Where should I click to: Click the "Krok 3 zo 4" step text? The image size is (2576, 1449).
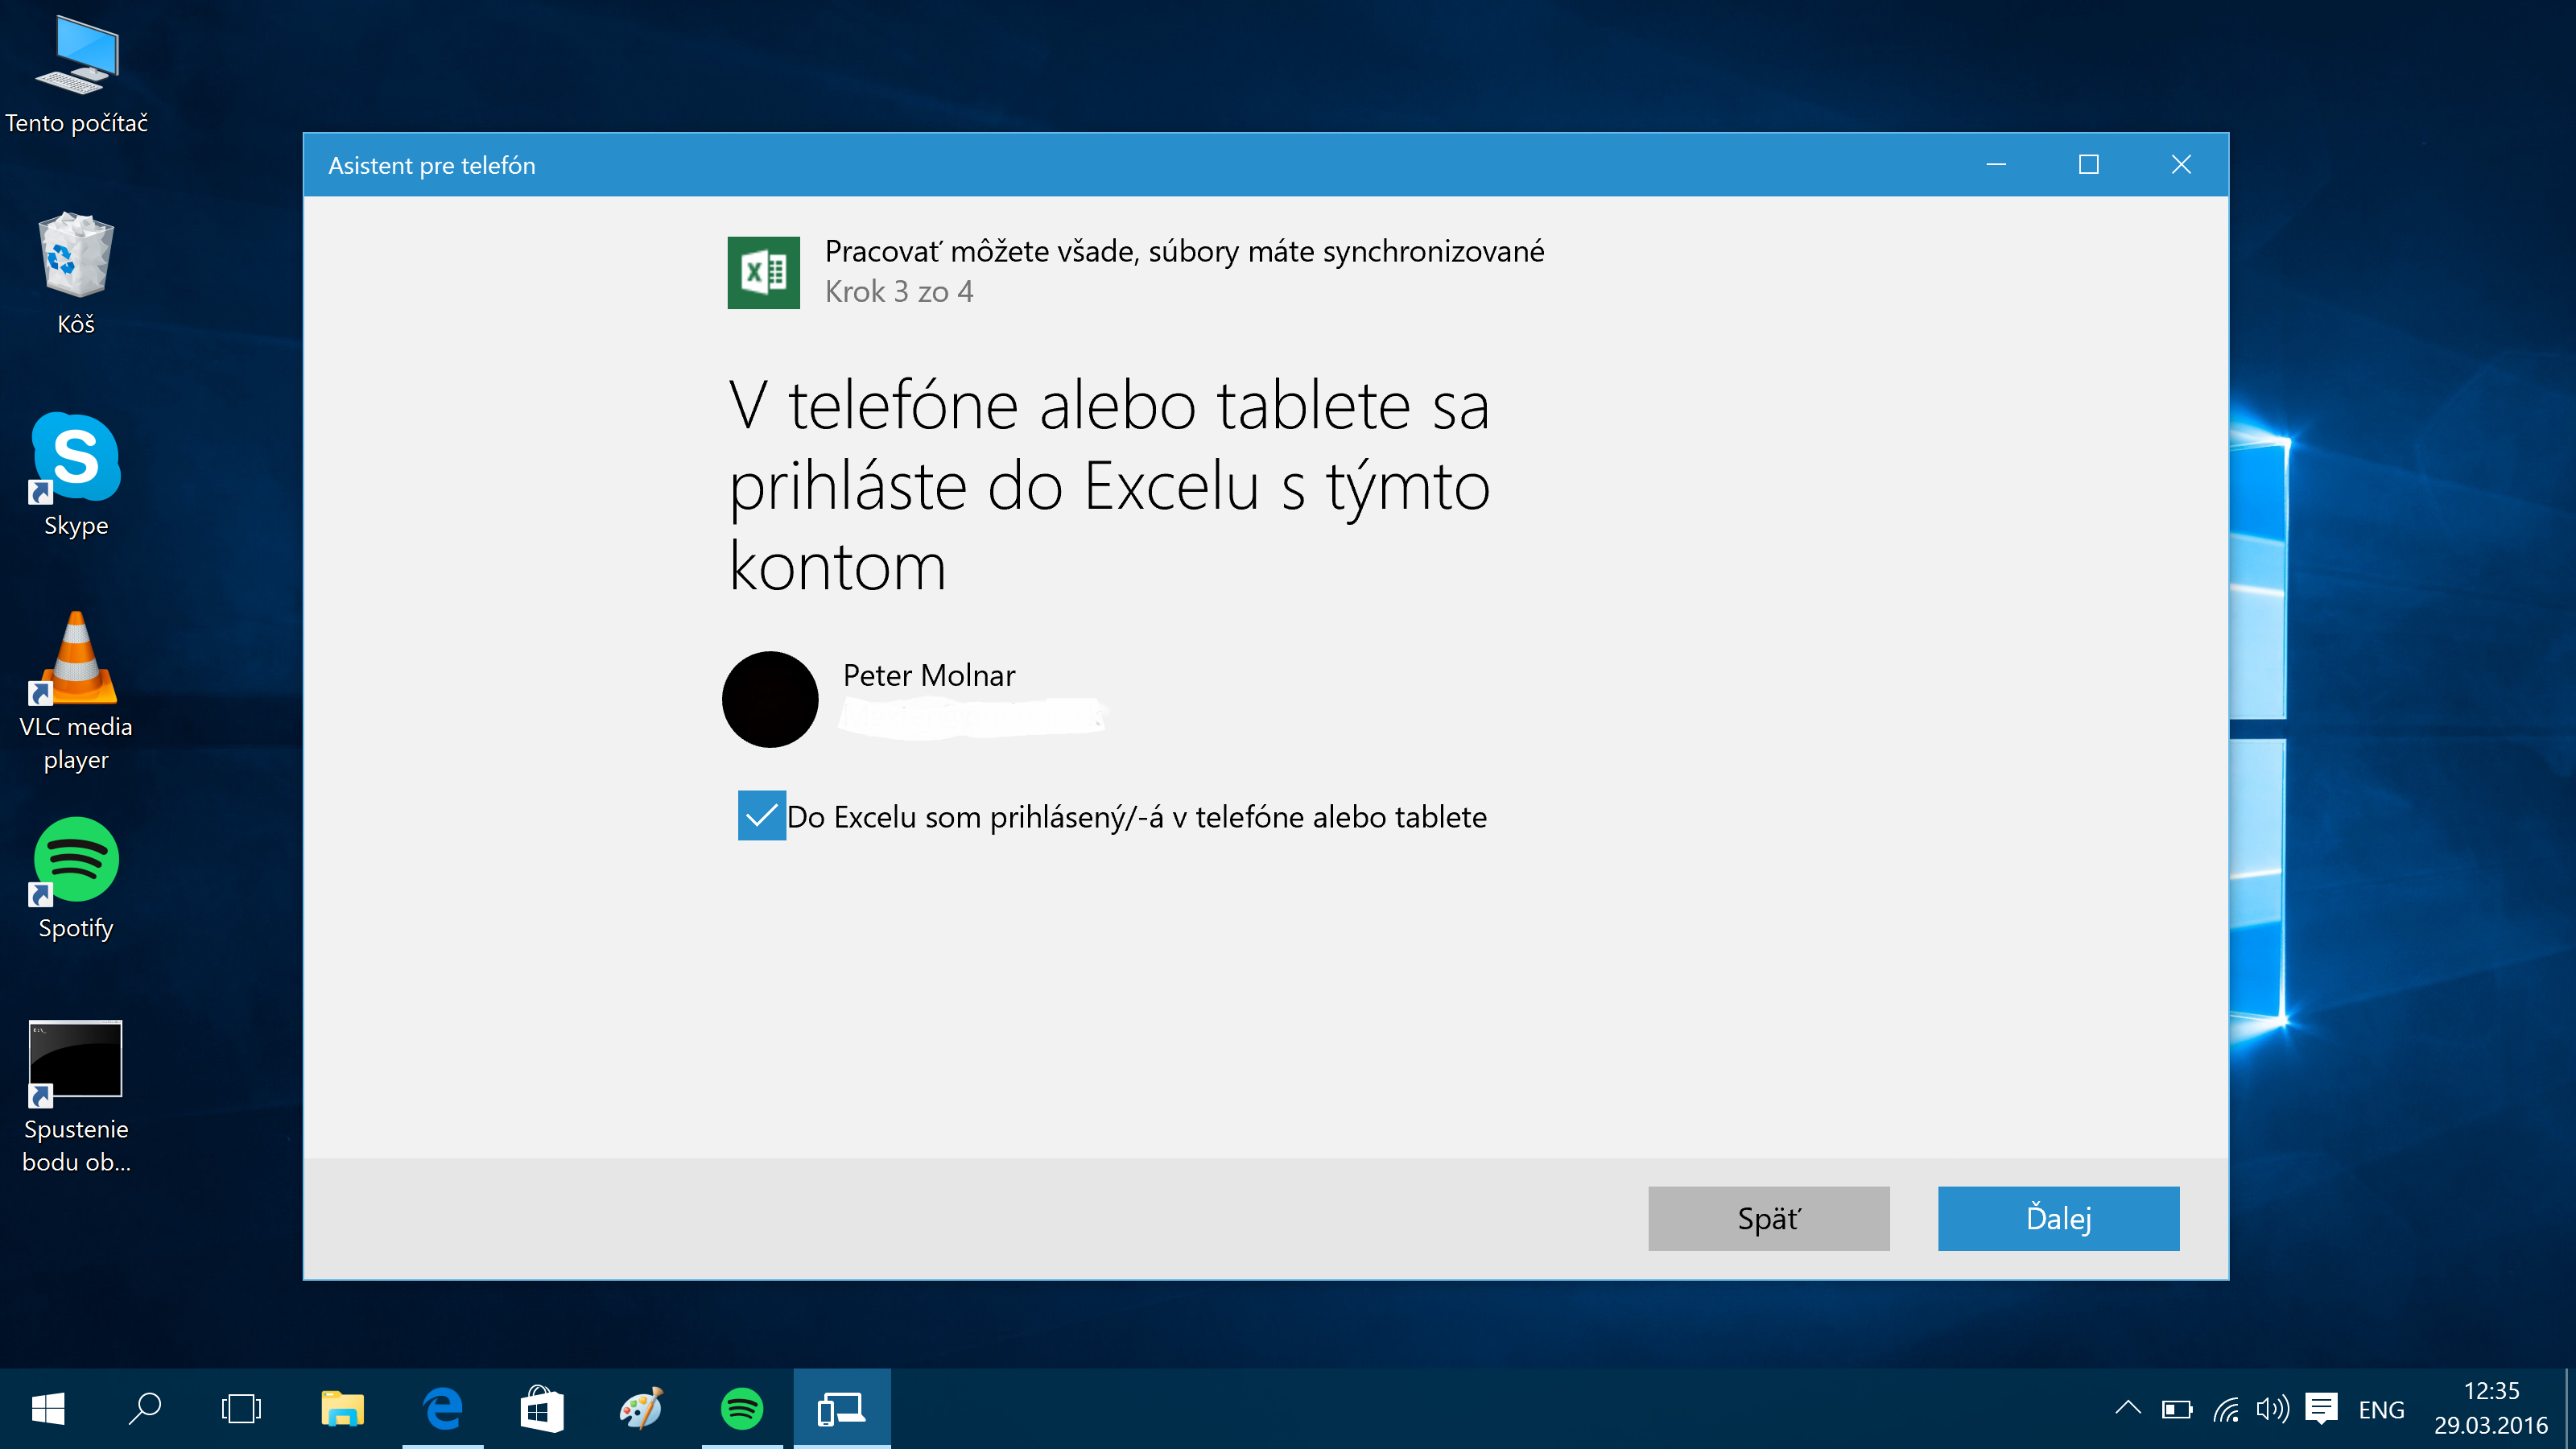(x=898, y=291)
